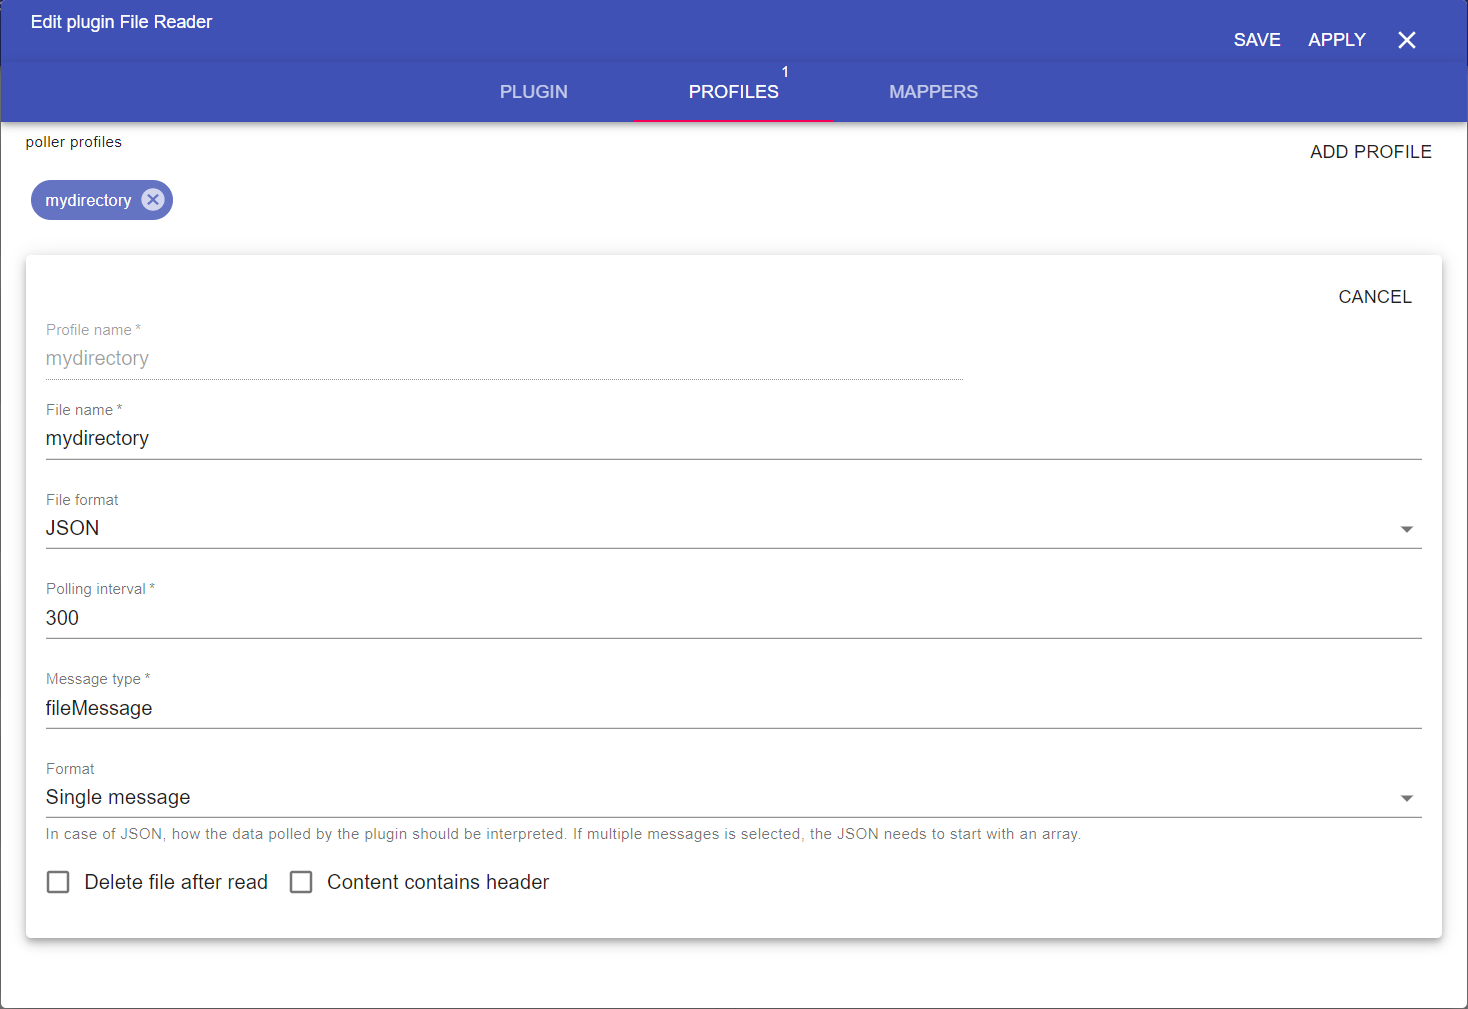Close the Edit plugin dialog with X
The image size is (1468, 1009).
pos(1406,40)
